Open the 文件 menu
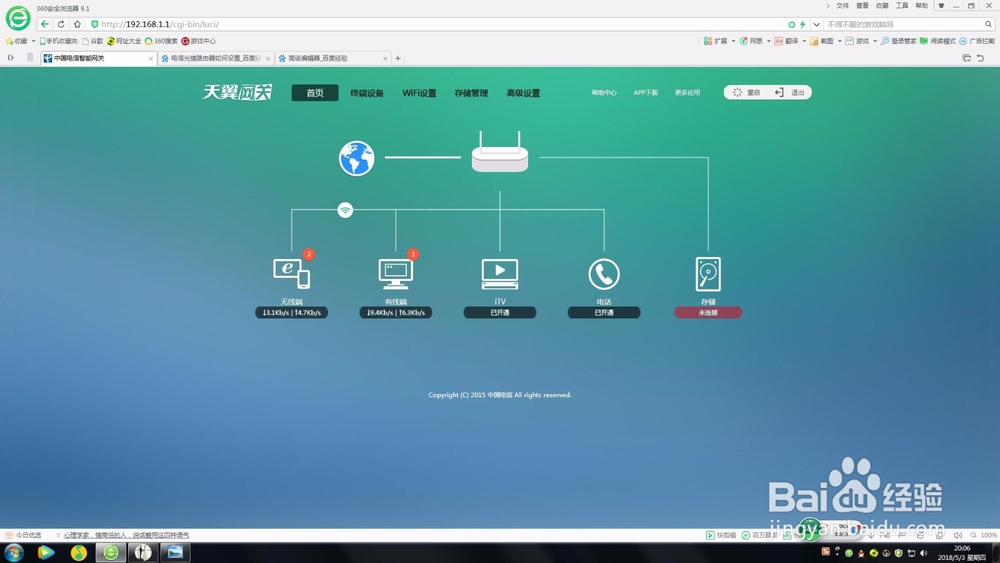This screenshot has height=563, width=1000. pos(842,6)
